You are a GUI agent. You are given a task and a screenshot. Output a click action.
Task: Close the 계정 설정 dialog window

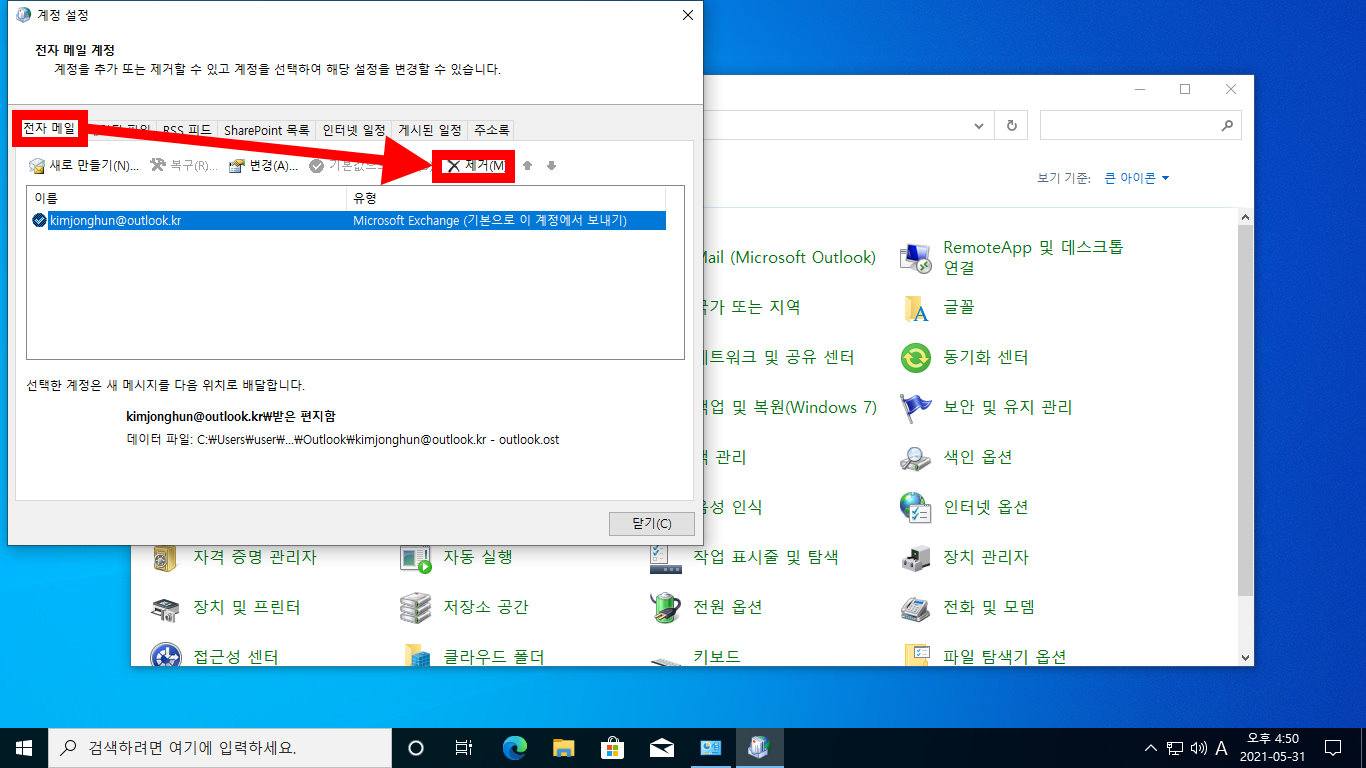point(688,15)
